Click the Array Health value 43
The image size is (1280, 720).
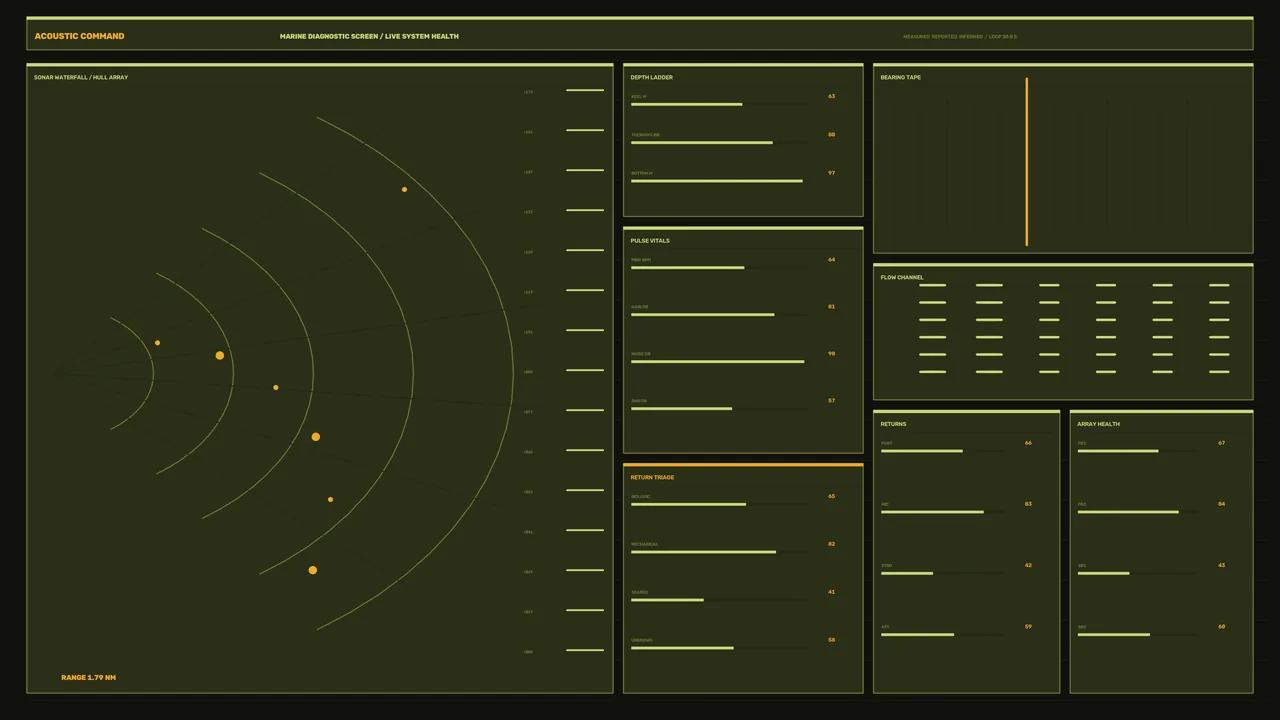coord(1221,565)
